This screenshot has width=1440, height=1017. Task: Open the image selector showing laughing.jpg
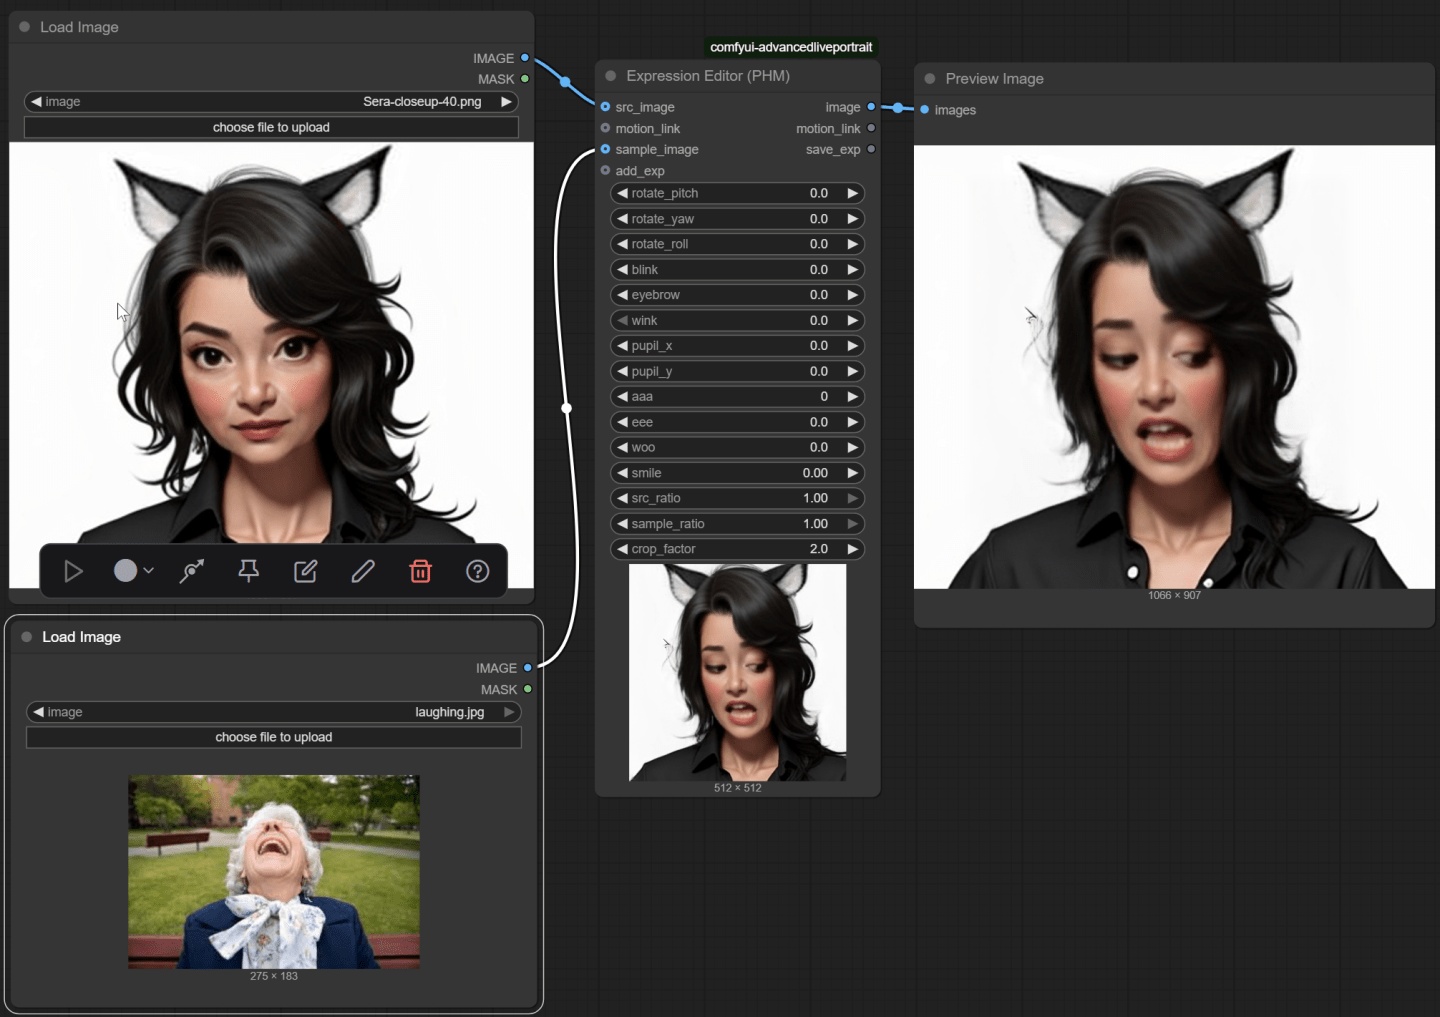[x=273, y=712]
